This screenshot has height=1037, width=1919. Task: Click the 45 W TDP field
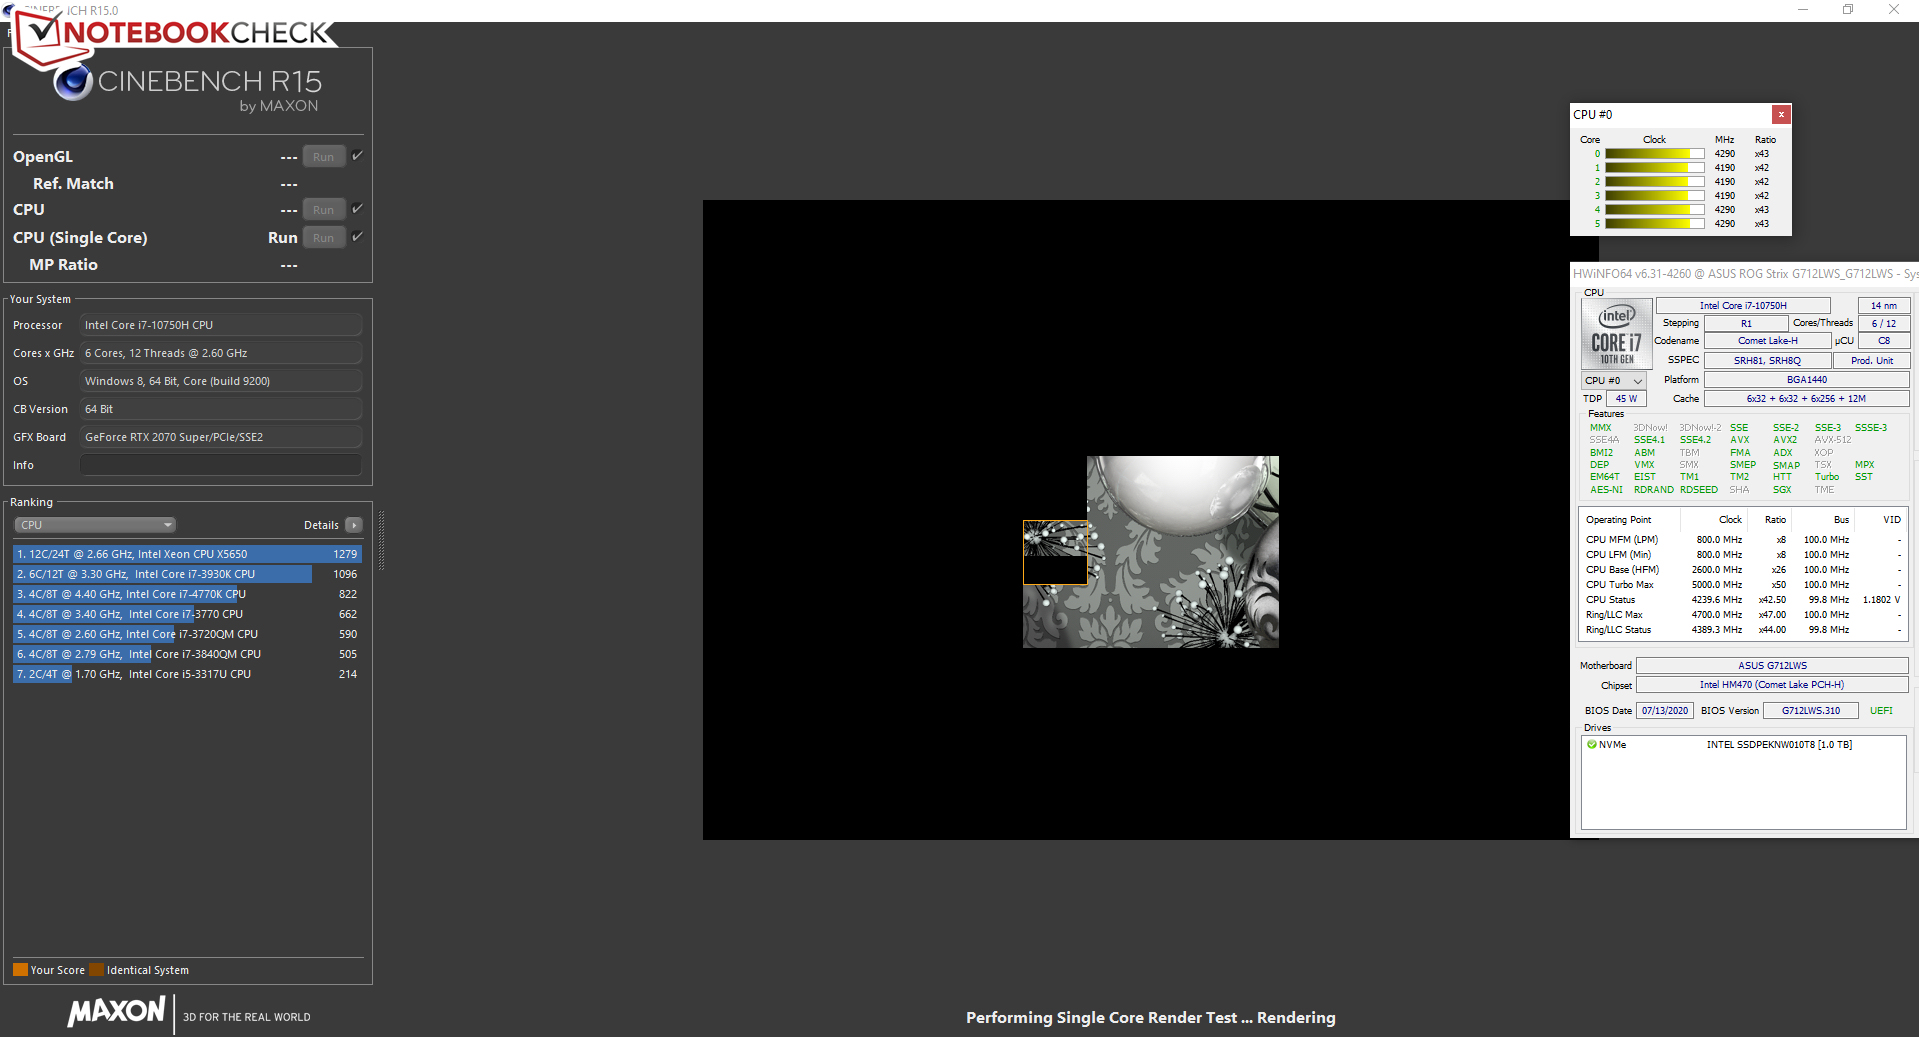[x=1626, y=399]
